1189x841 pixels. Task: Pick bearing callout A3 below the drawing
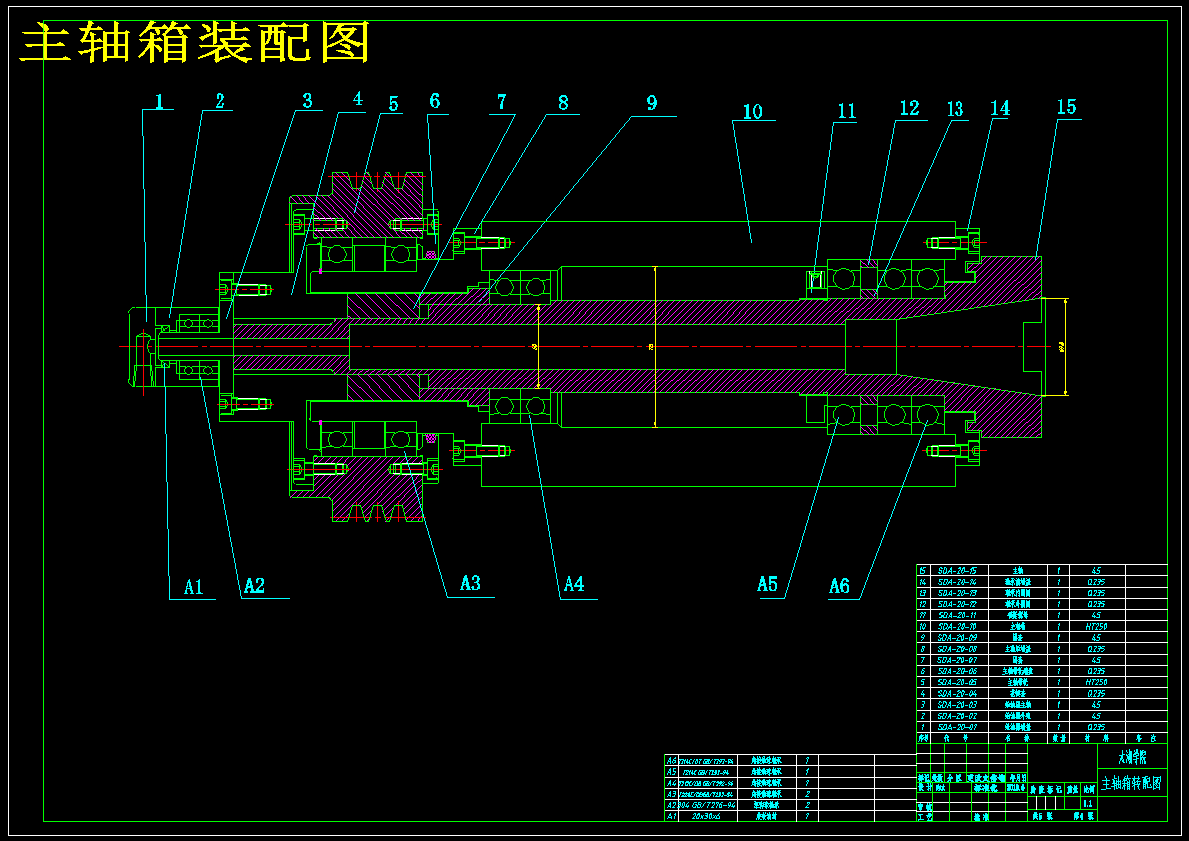point(471,582)
